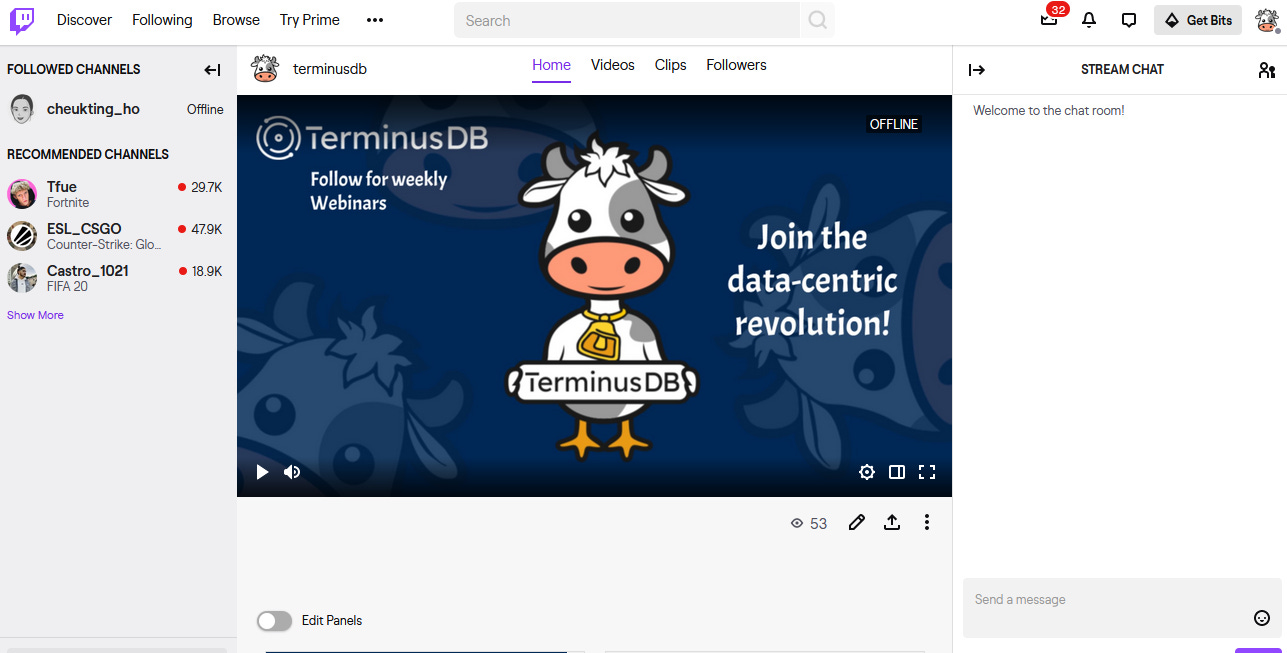This screenshot has width=1287, height=653.
Task: Click Show More under recommended channels
Action: coord(35,315)
